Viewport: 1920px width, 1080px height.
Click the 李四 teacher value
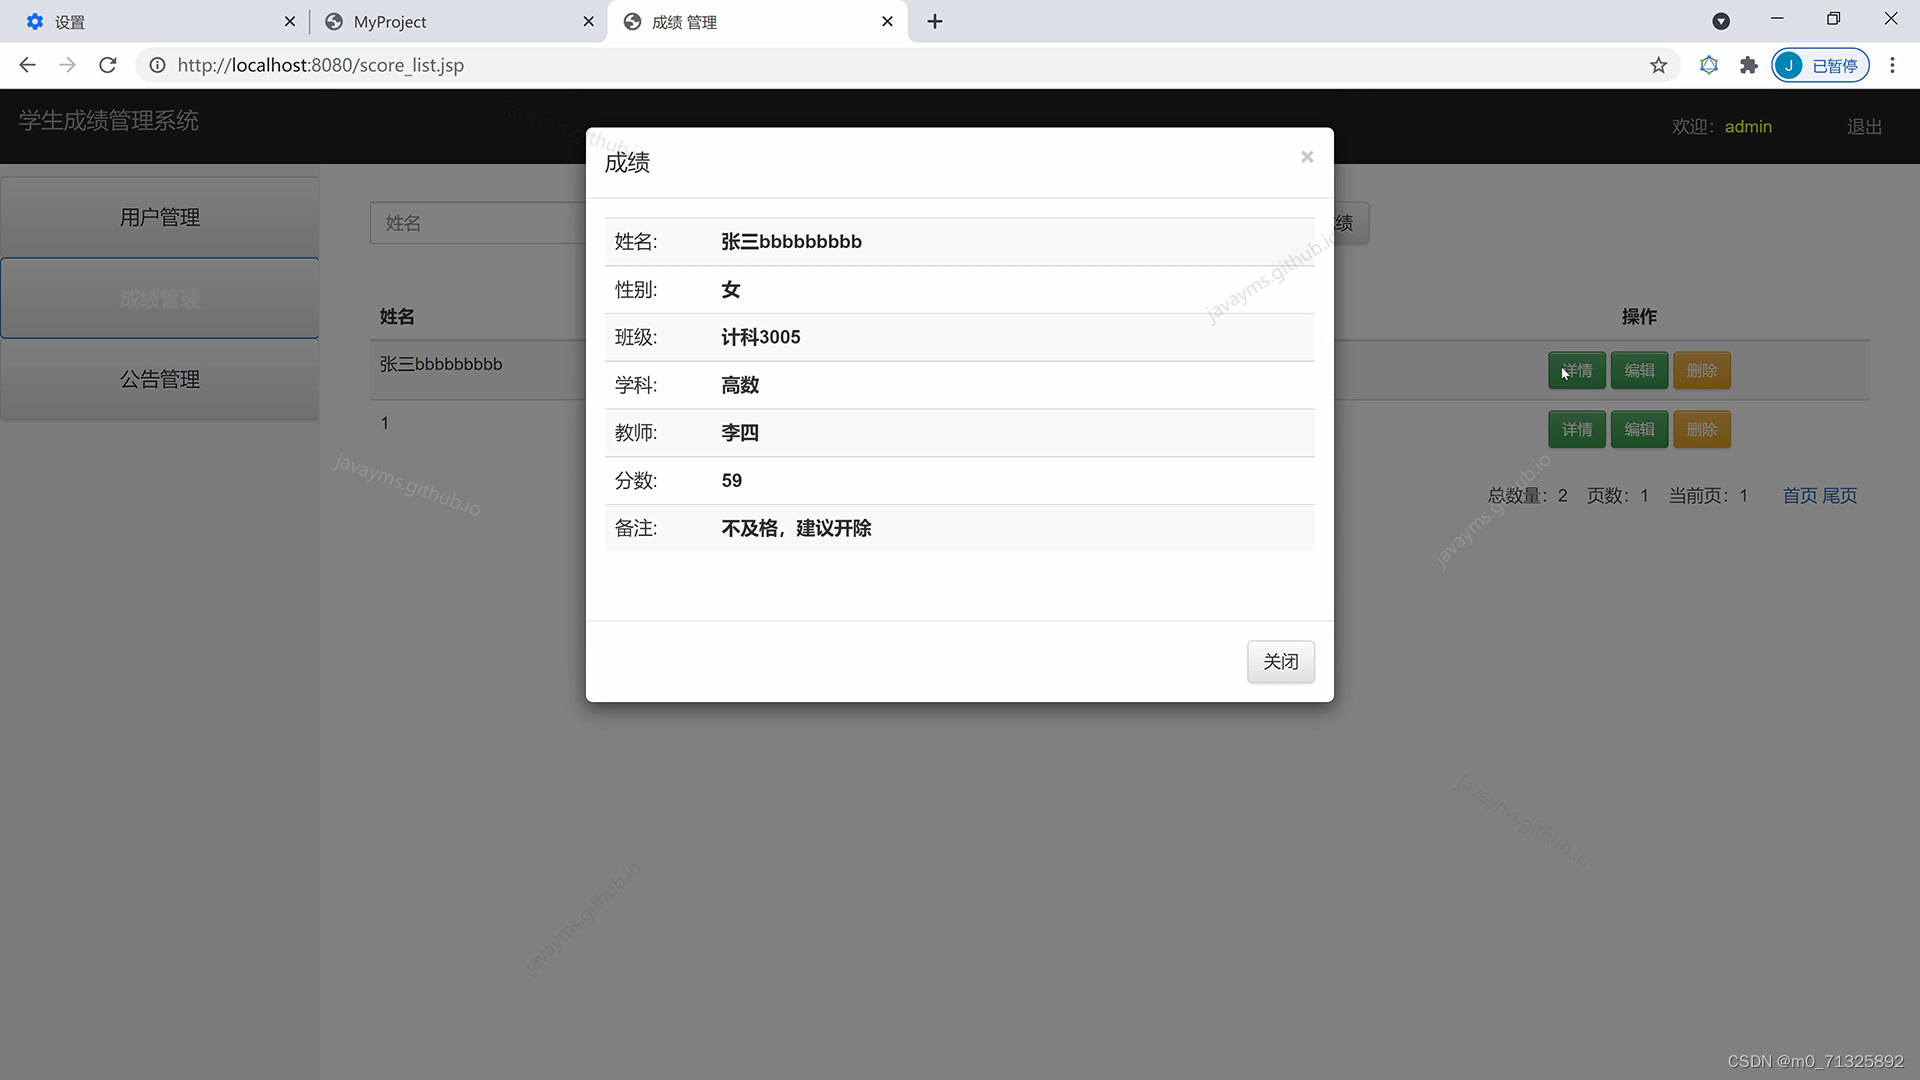pos(740,433)
